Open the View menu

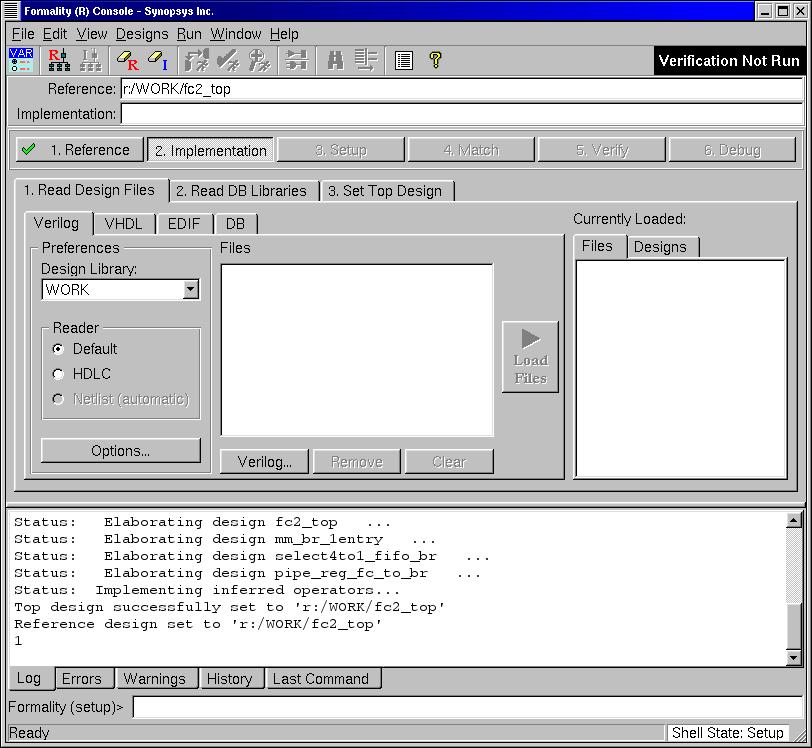(x=92, y=34)
